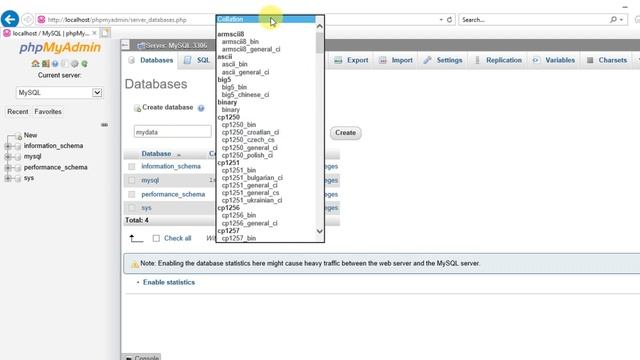
Task: Click the mysql database link in table
Action: (150, 180)
